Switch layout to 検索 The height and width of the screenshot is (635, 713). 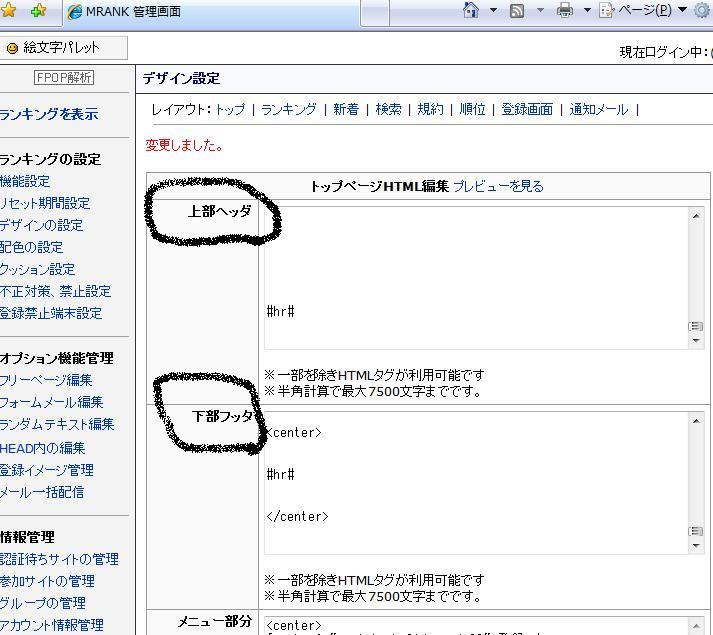[388, 109]
